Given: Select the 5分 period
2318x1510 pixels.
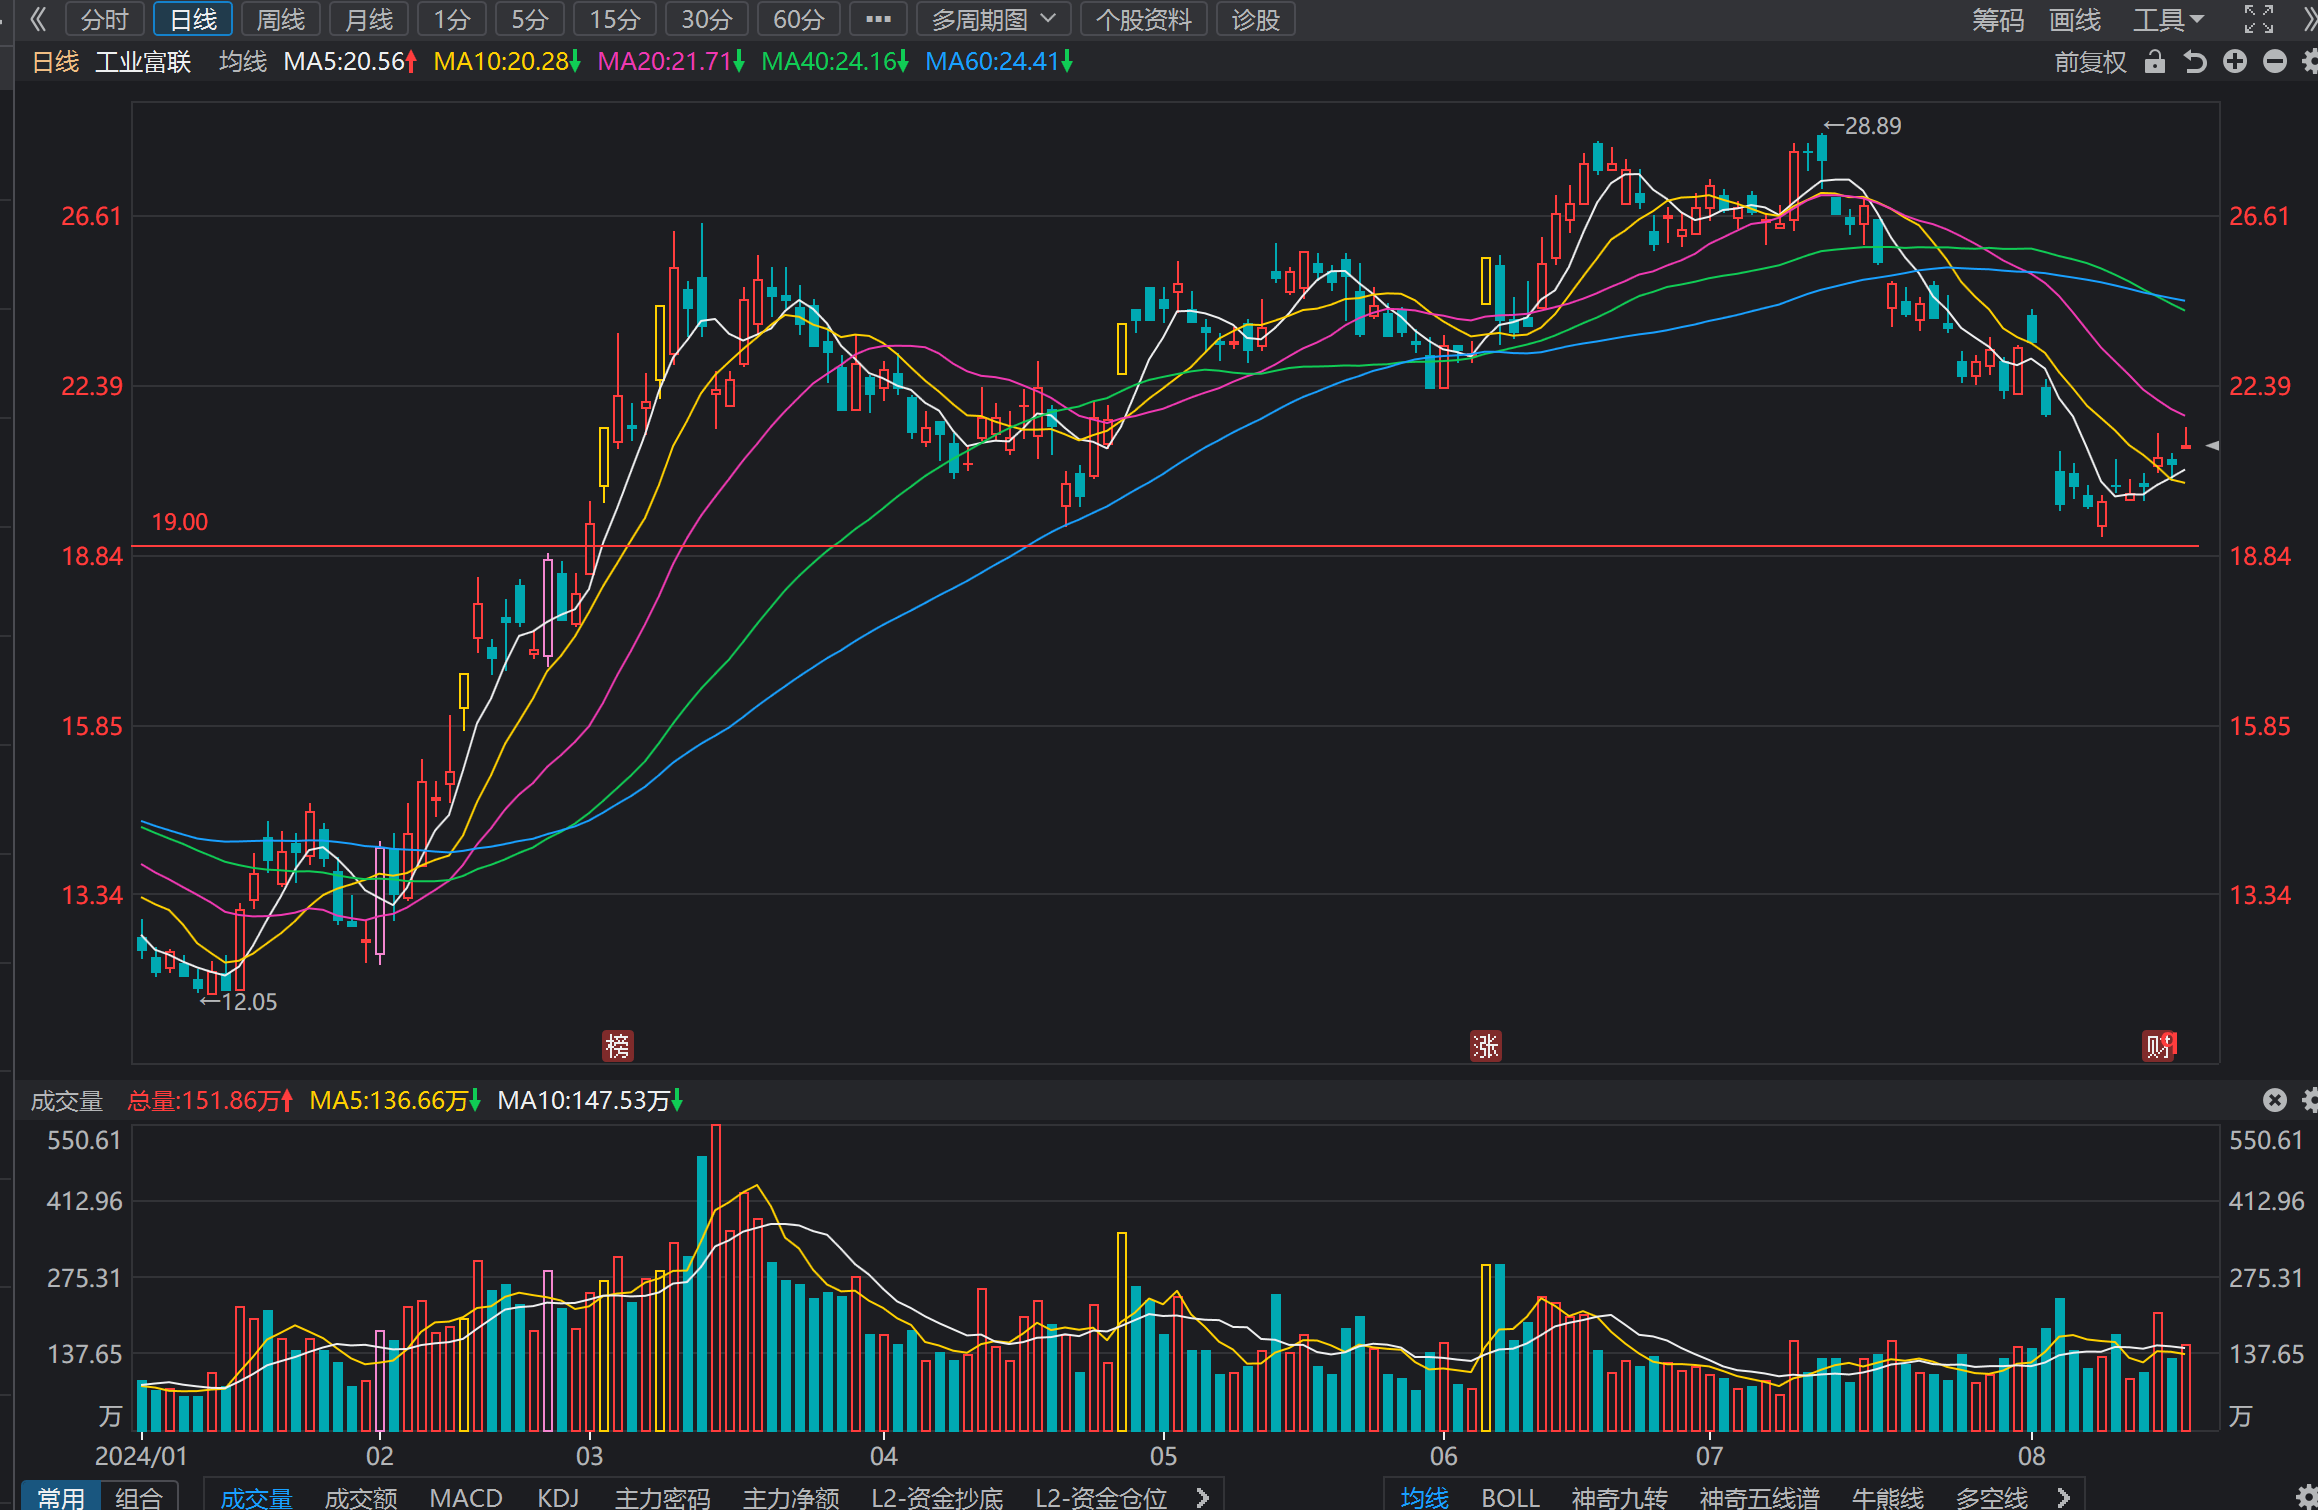Looking at the screenshot, I should (530, 19).
